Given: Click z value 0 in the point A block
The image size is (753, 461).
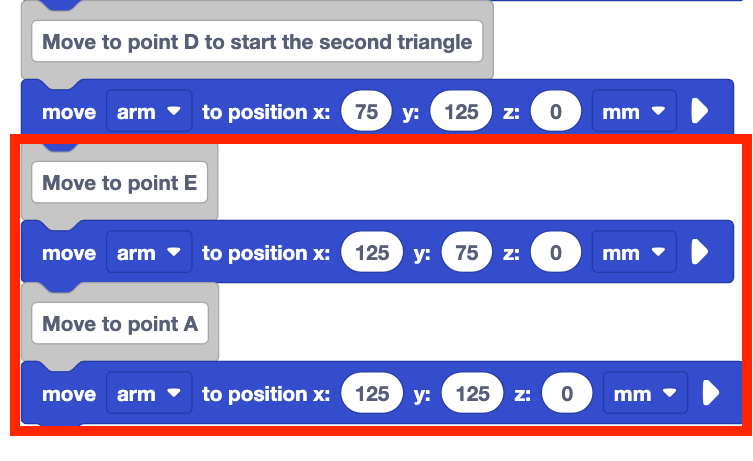Looking at the screenshot, I should point(567,394).
